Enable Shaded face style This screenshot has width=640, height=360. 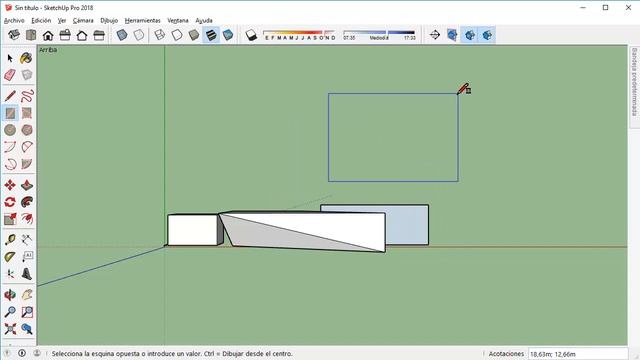194,35
